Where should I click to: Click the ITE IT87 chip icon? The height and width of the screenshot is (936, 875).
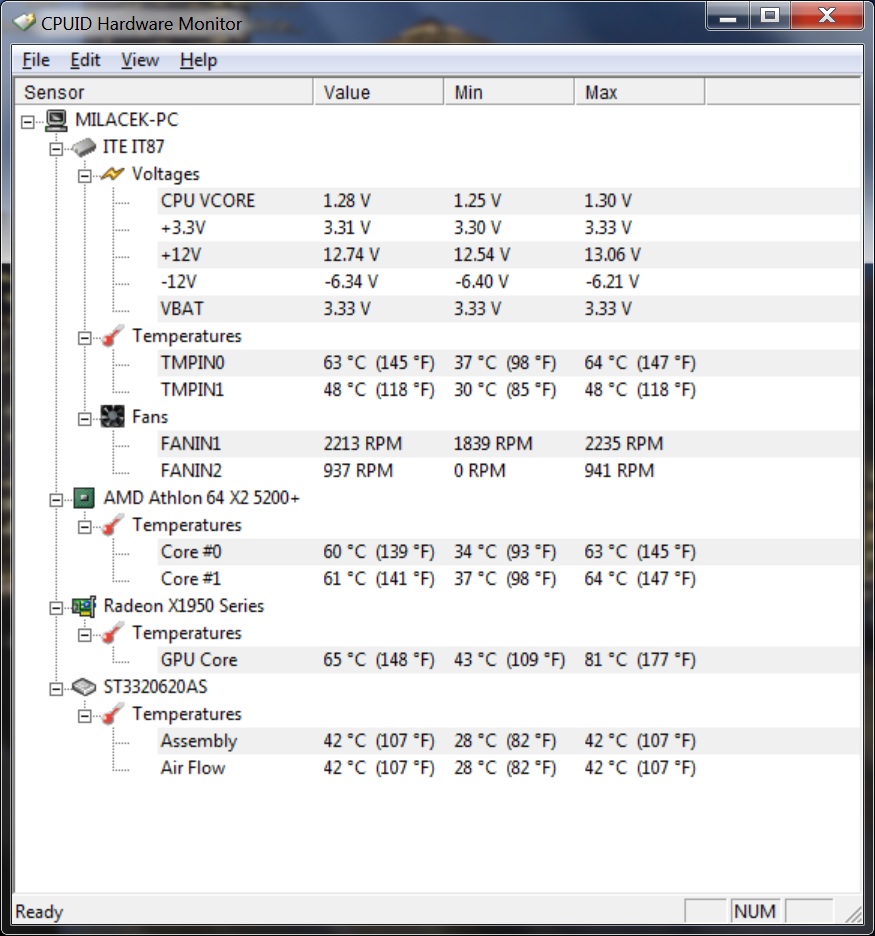pyautogui.click(x=84, y=147)
